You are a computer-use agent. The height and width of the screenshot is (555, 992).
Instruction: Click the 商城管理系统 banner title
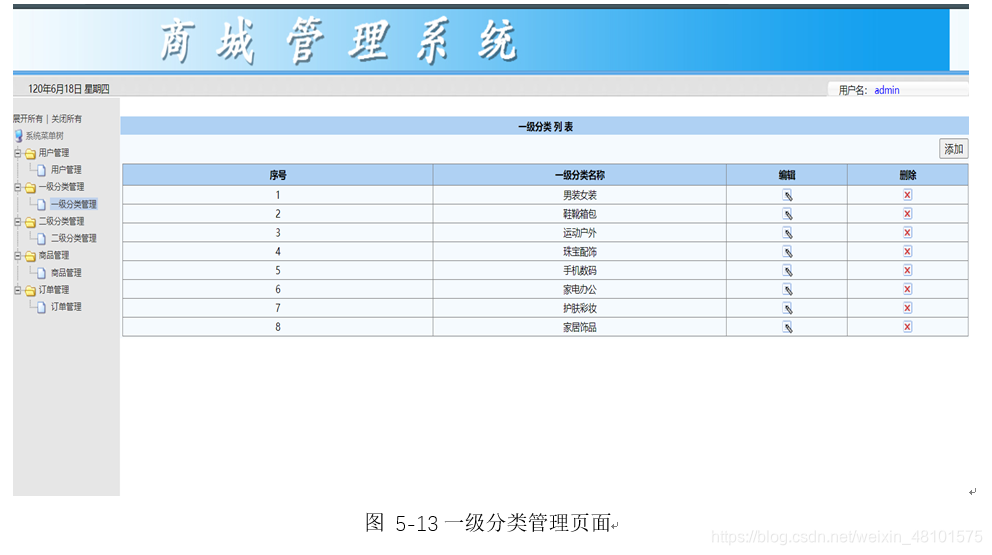338,41
